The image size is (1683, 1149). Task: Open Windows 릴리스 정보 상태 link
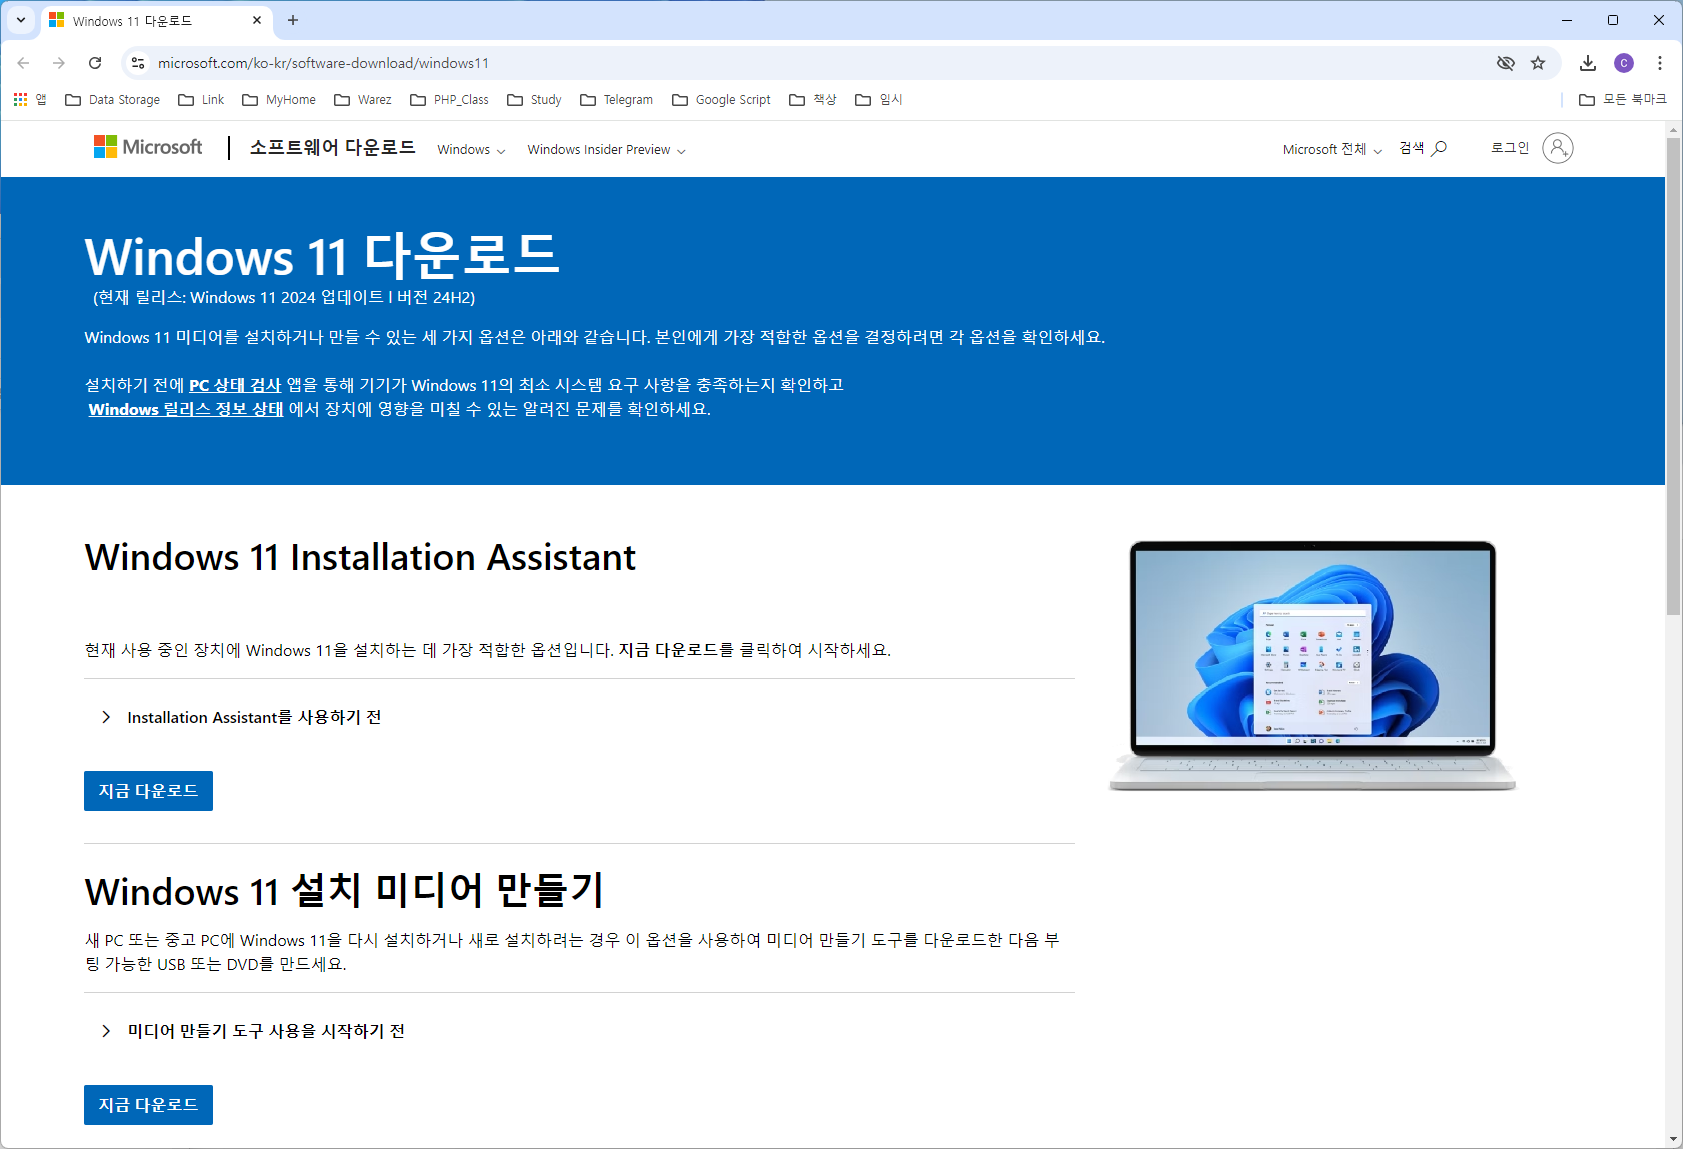(x=186, y=409)
